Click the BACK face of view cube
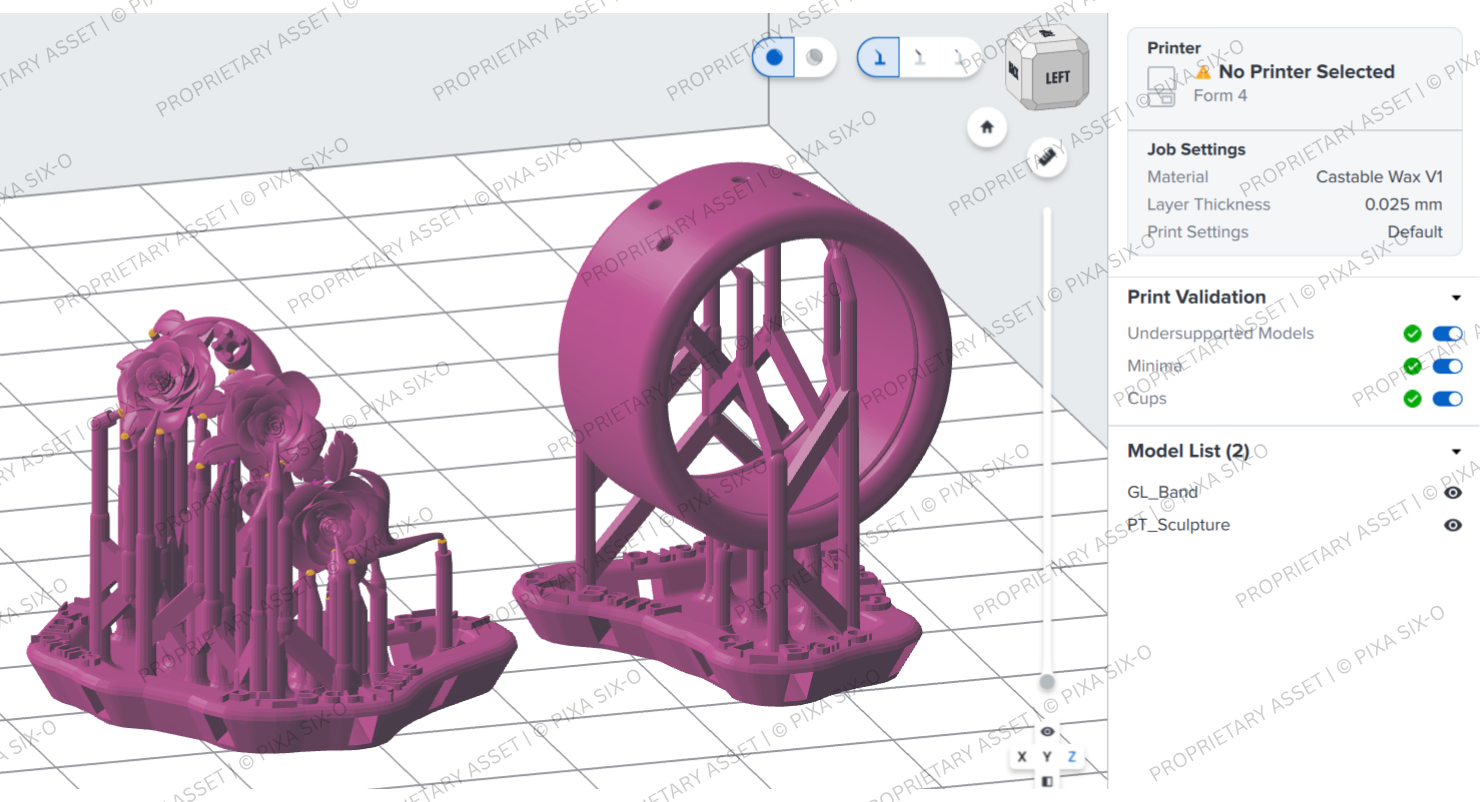 1014,71
